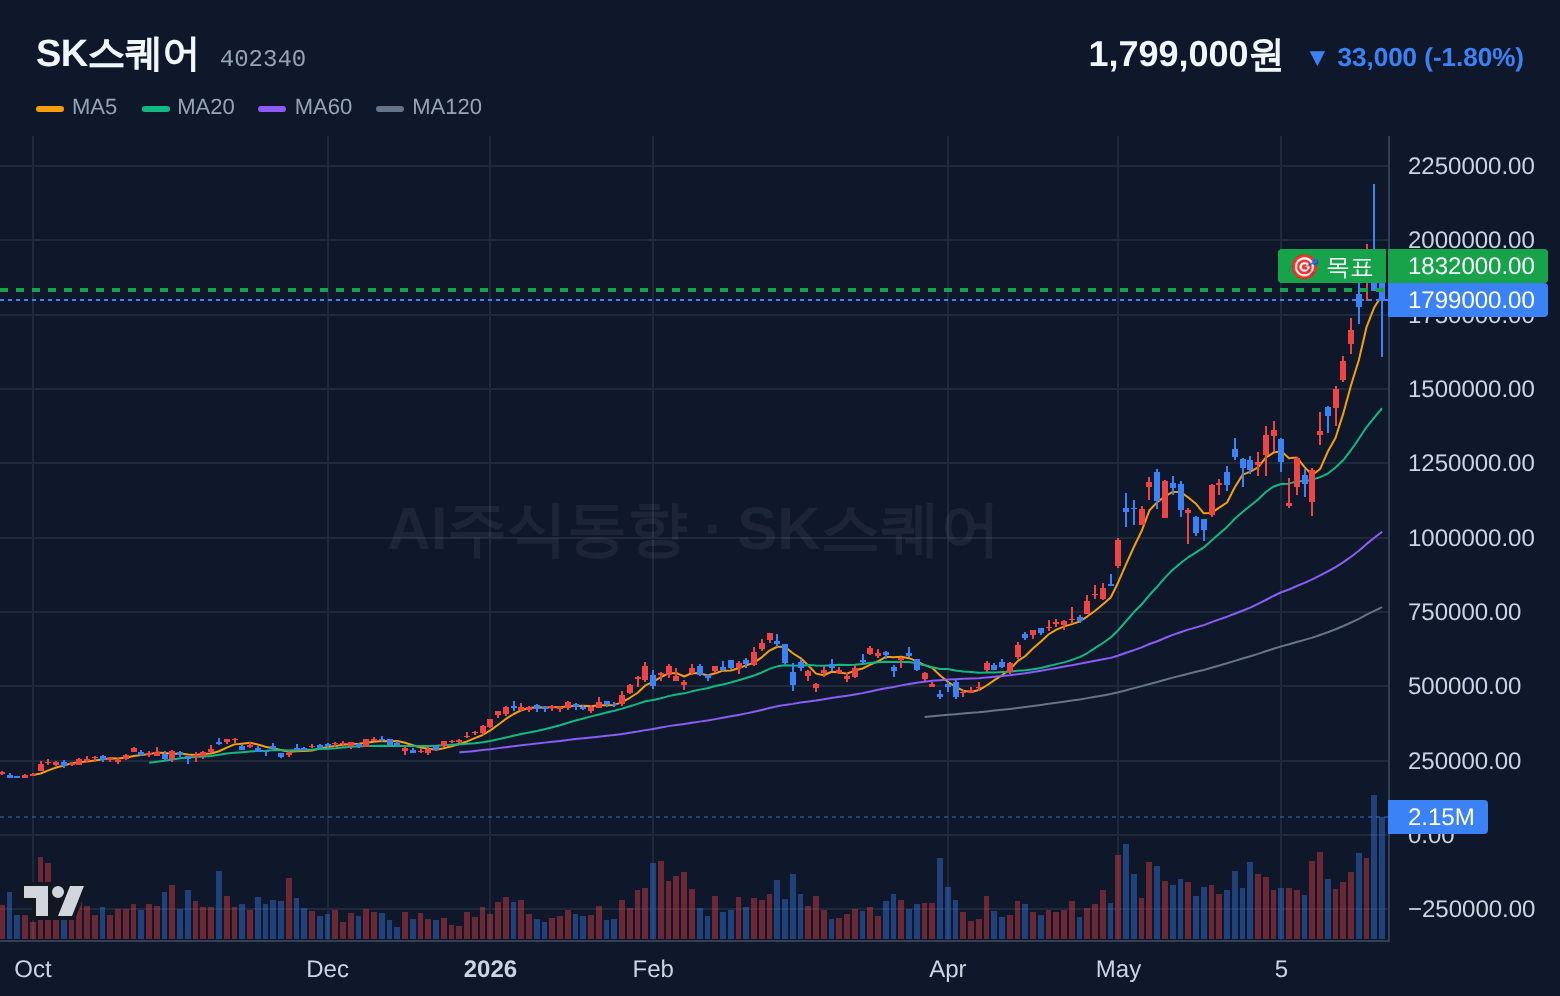The width and height of the screenshot is (1560, 996).
Task: Toggle the MA60 legend label
Action: tap(323, 107)
